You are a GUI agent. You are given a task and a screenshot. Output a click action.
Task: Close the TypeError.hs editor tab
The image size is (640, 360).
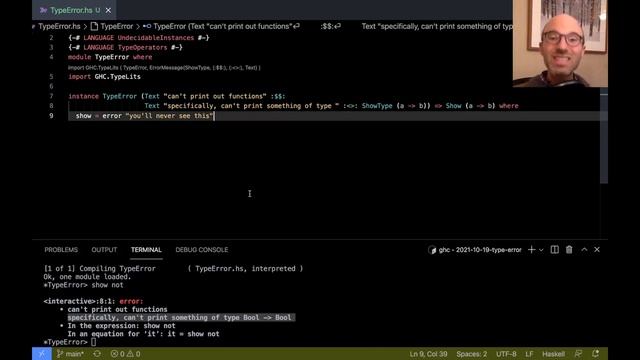point(108,10)
